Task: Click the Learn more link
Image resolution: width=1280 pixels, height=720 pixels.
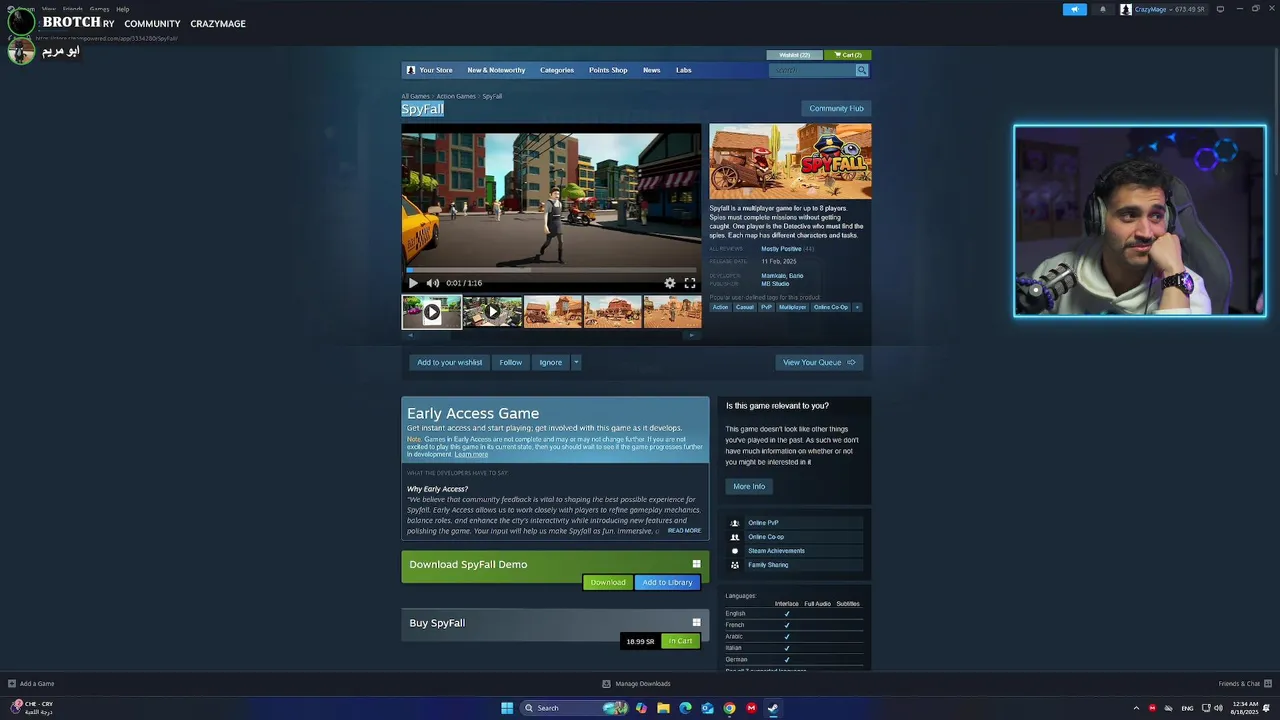Action: (471, 455)
